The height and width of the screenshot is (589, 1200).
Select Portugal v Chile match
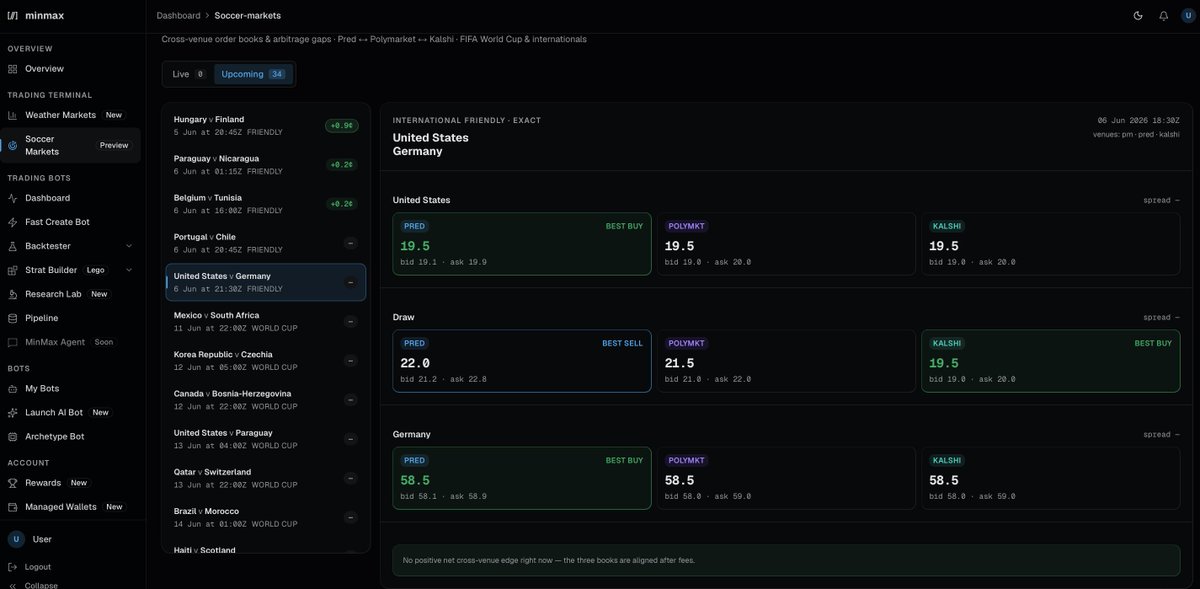point(265,243)
